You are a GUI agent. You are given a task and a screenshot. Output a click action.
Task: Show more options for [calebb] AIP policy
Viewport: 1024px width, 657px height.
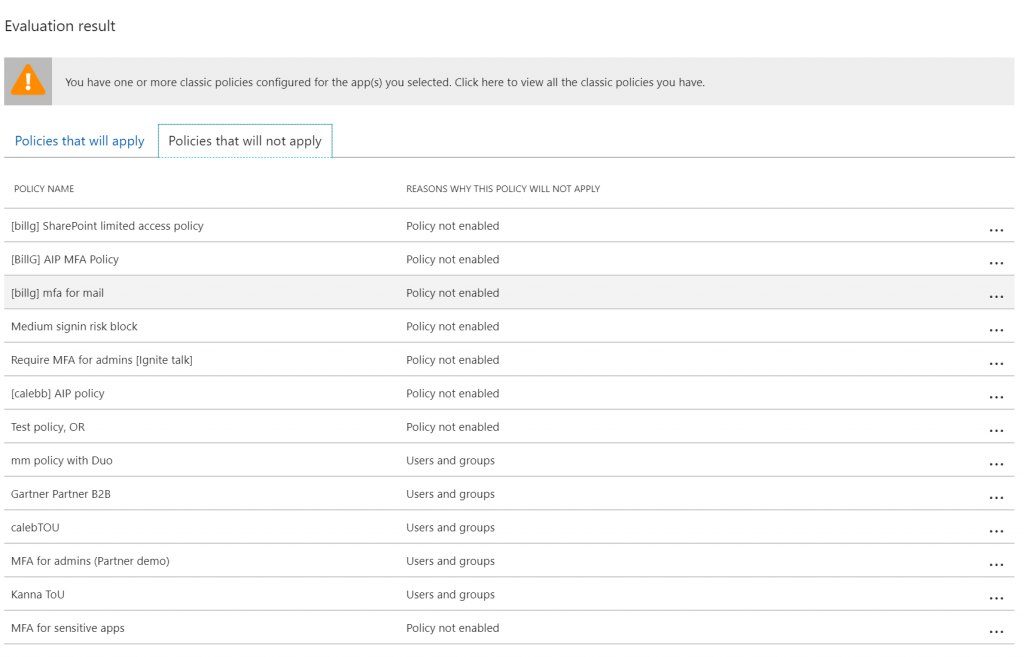(x=995, y=397)
